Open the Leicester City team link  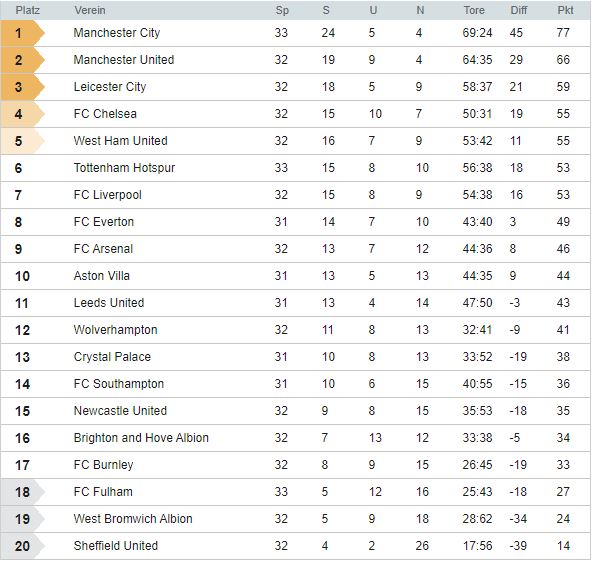[x=110, y=87]
